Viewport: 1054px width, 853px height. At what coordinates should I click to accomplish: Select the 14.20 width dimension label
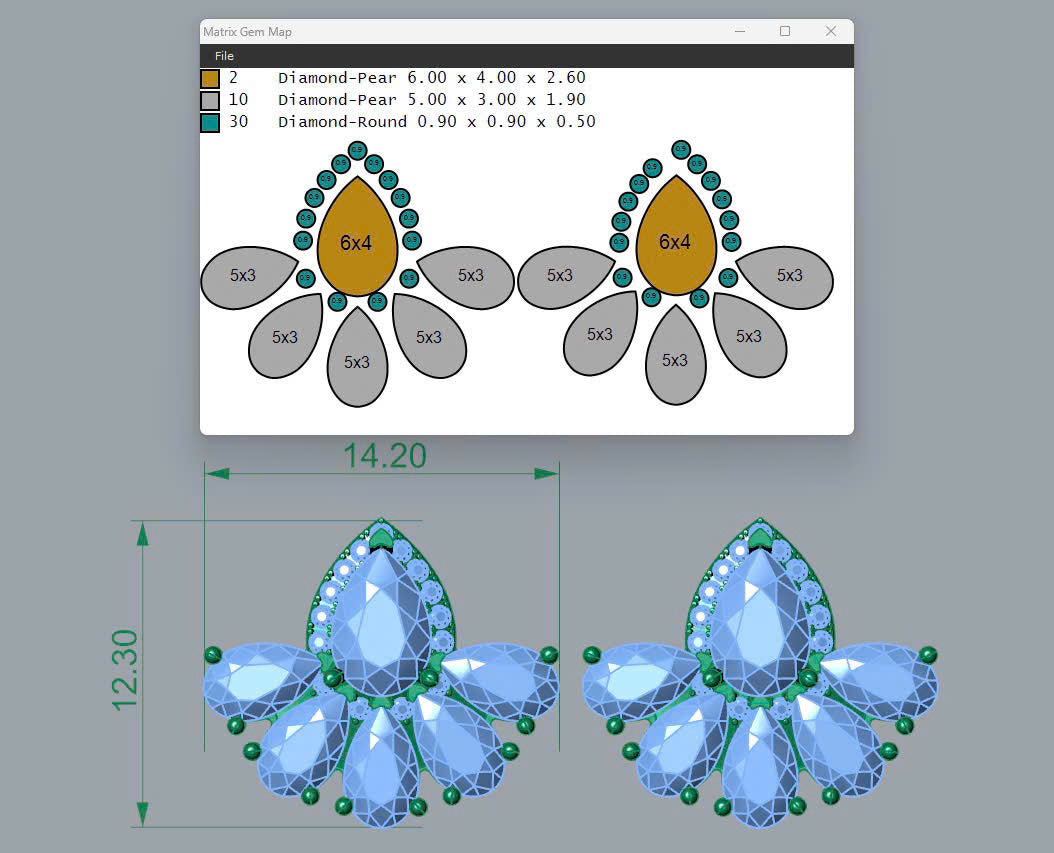tap(384, 456)
